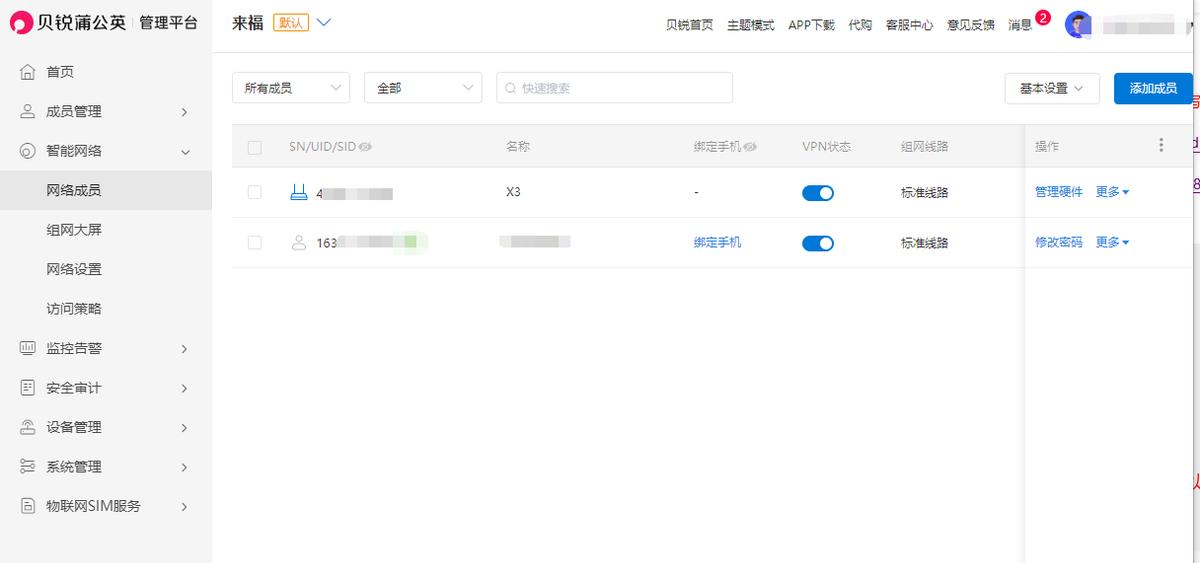Expand 成员管理 submenu arrow
The width and height of the screenshot is (1200, 563).
coord(185,112)
